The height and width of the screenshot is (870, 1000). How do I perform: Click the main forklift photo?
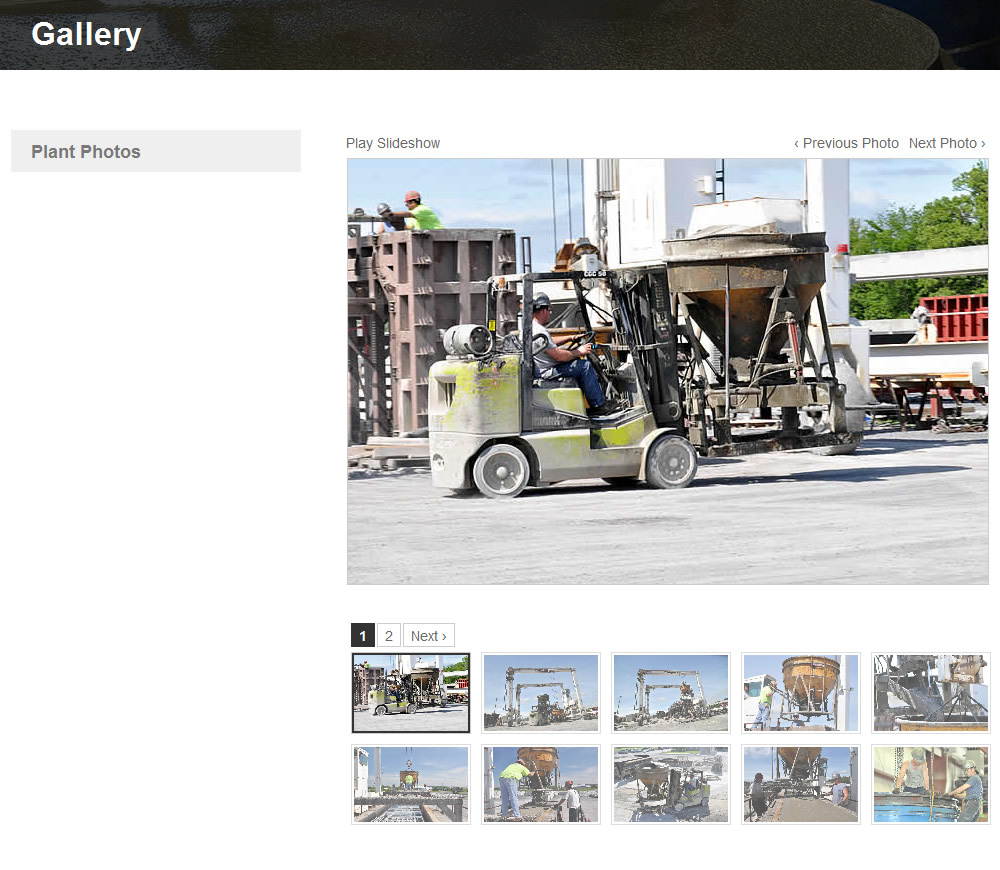pyautogui.click(x=668, y=371)
